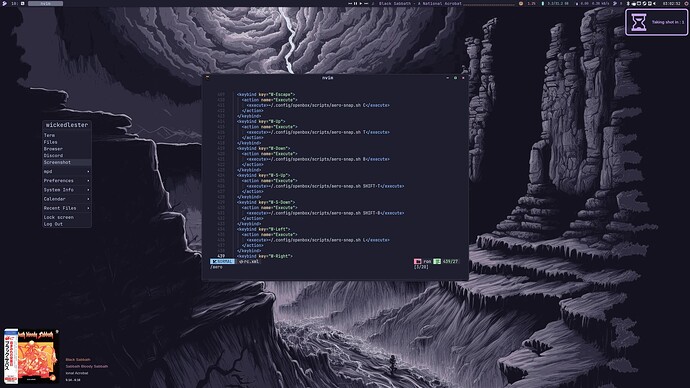This screenshot has height=388, width=690.
Task: Click the aero-snap.sh SHIFT-T execute line
Action: (x=325, y=186)
